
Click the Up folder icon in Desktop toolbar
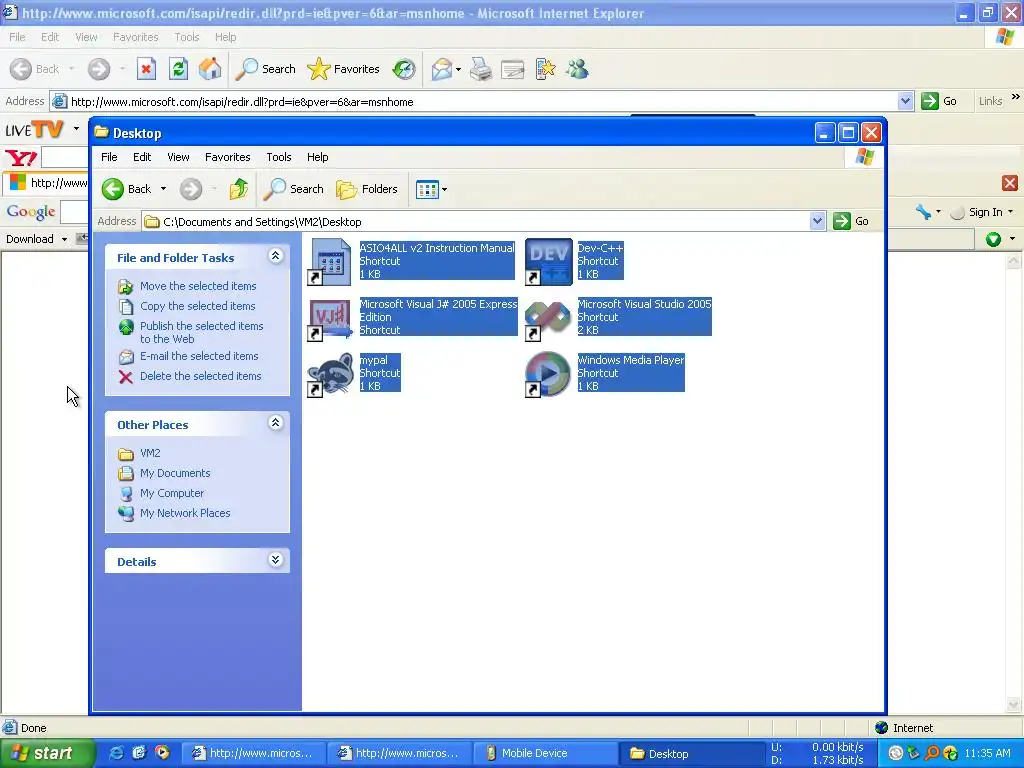coord(238,189)
